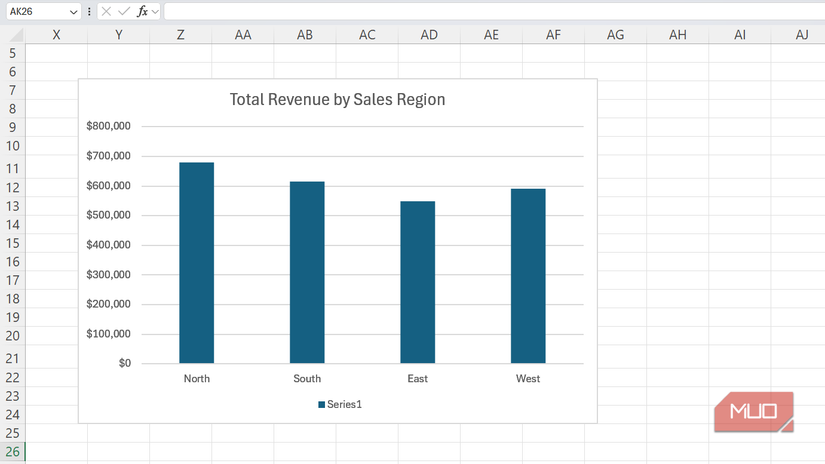Select column AC header

click(x=367, y=35)
